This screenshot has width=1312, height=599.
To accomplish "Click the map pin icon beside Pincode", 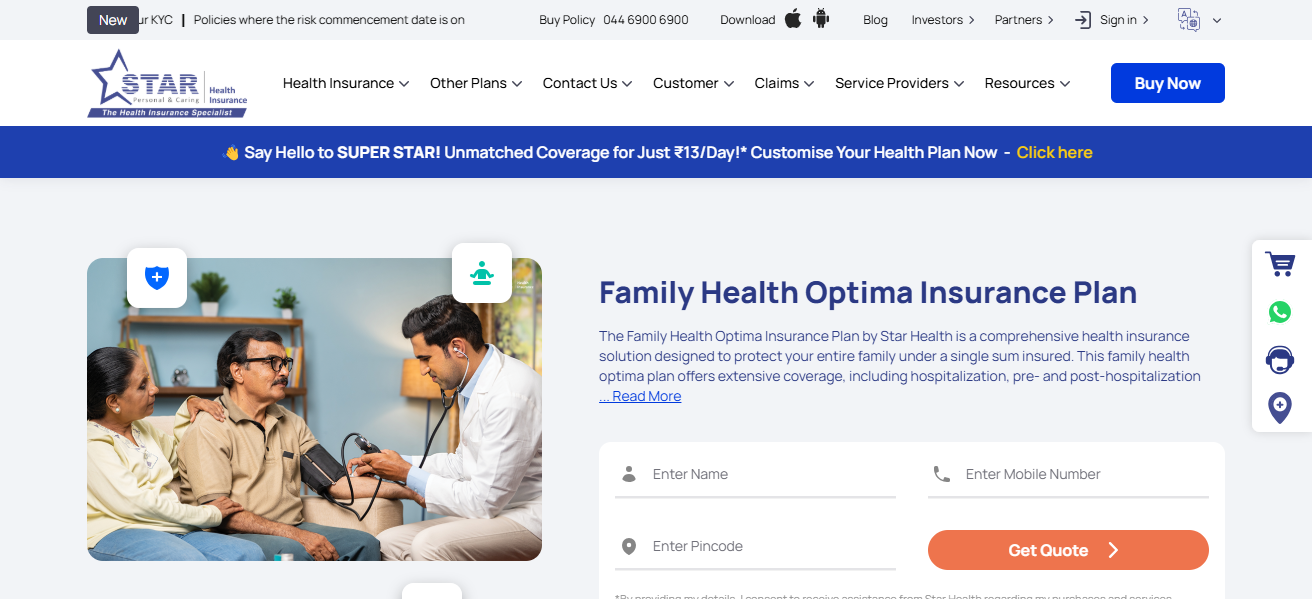I will tap(629, 546).
